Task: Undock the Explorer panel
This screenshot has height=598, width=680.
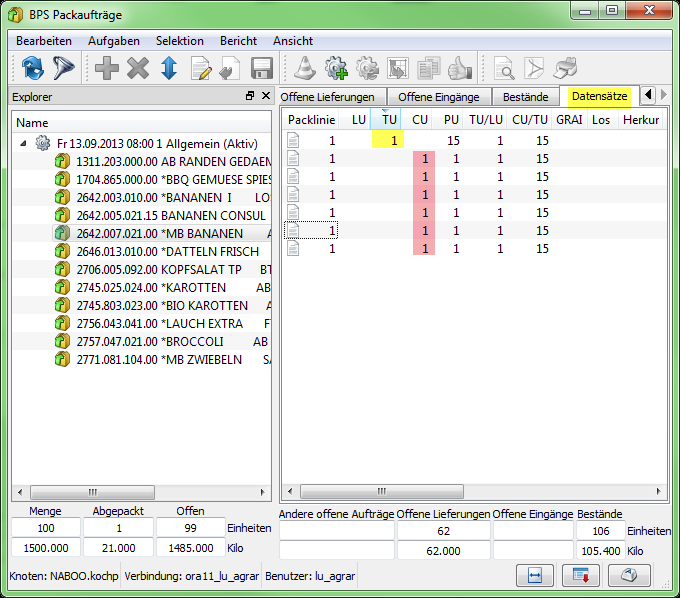Action: pyautogui.click(x=250, y=97)
